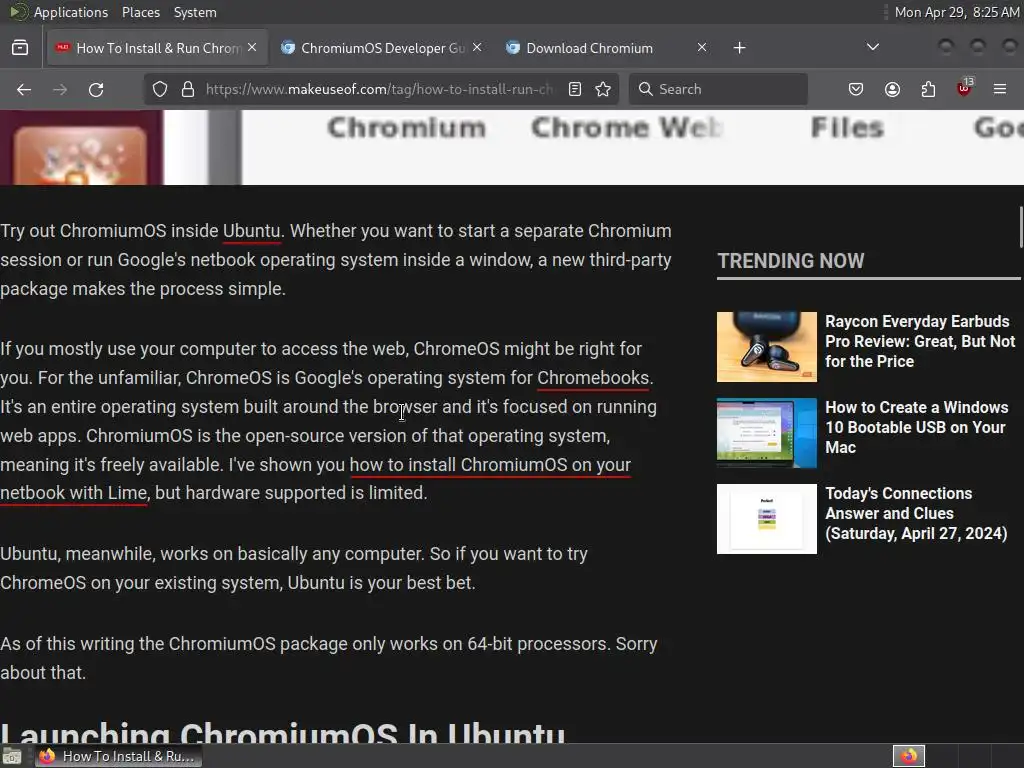
Task: Expand the list all tabs chevron
Action: click(872, 47)
